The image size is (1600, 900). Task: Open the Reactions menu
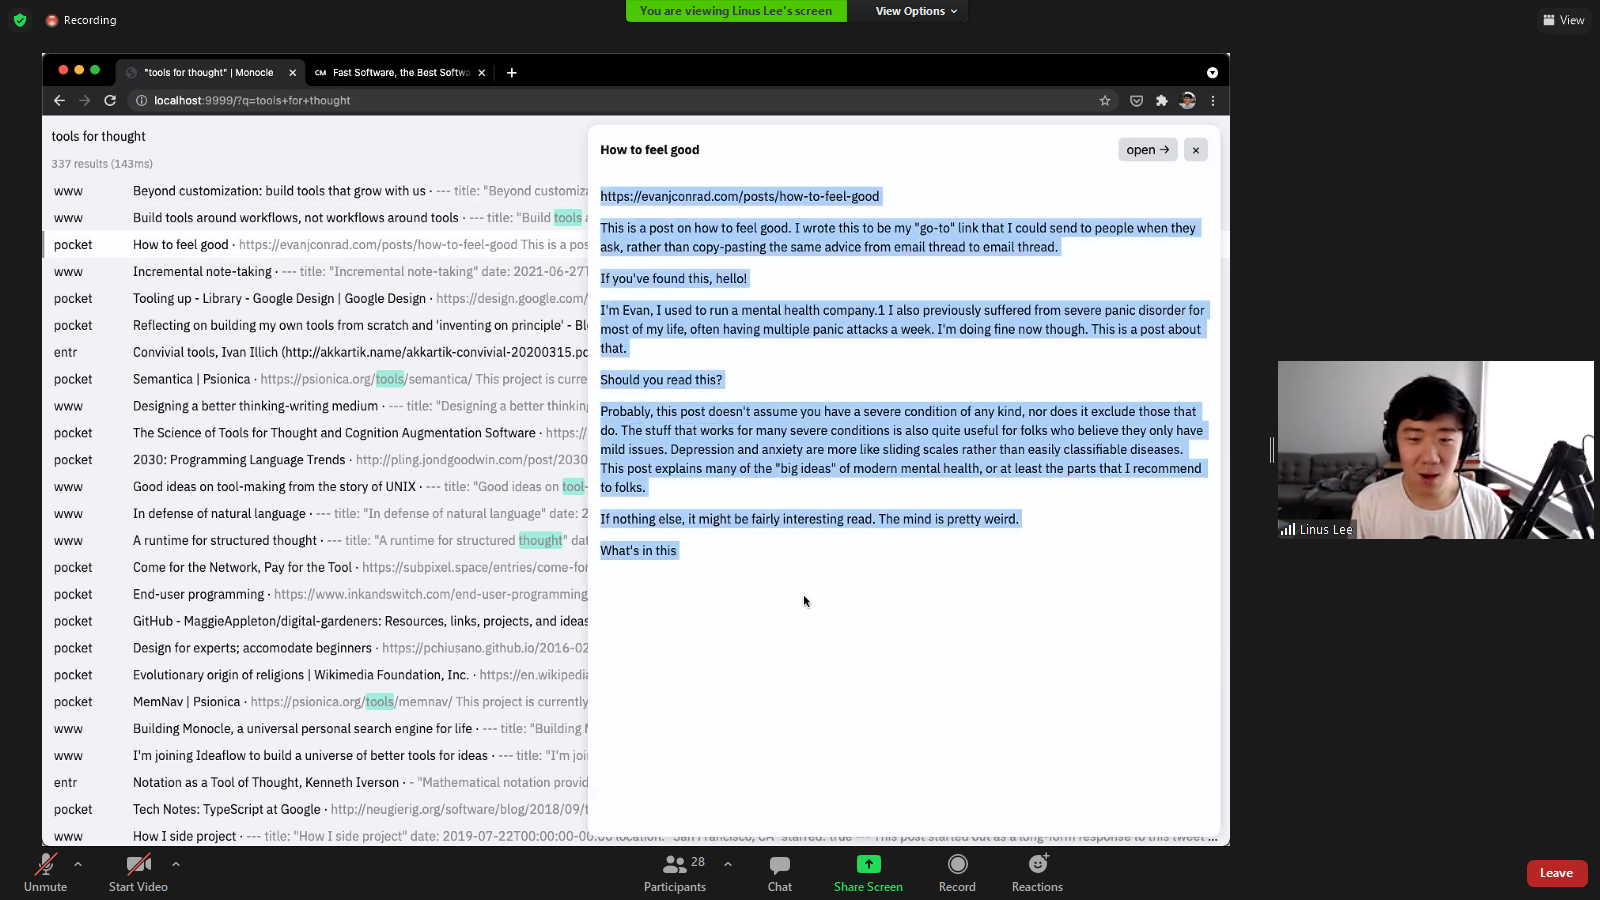click(x=1037, y=872)
